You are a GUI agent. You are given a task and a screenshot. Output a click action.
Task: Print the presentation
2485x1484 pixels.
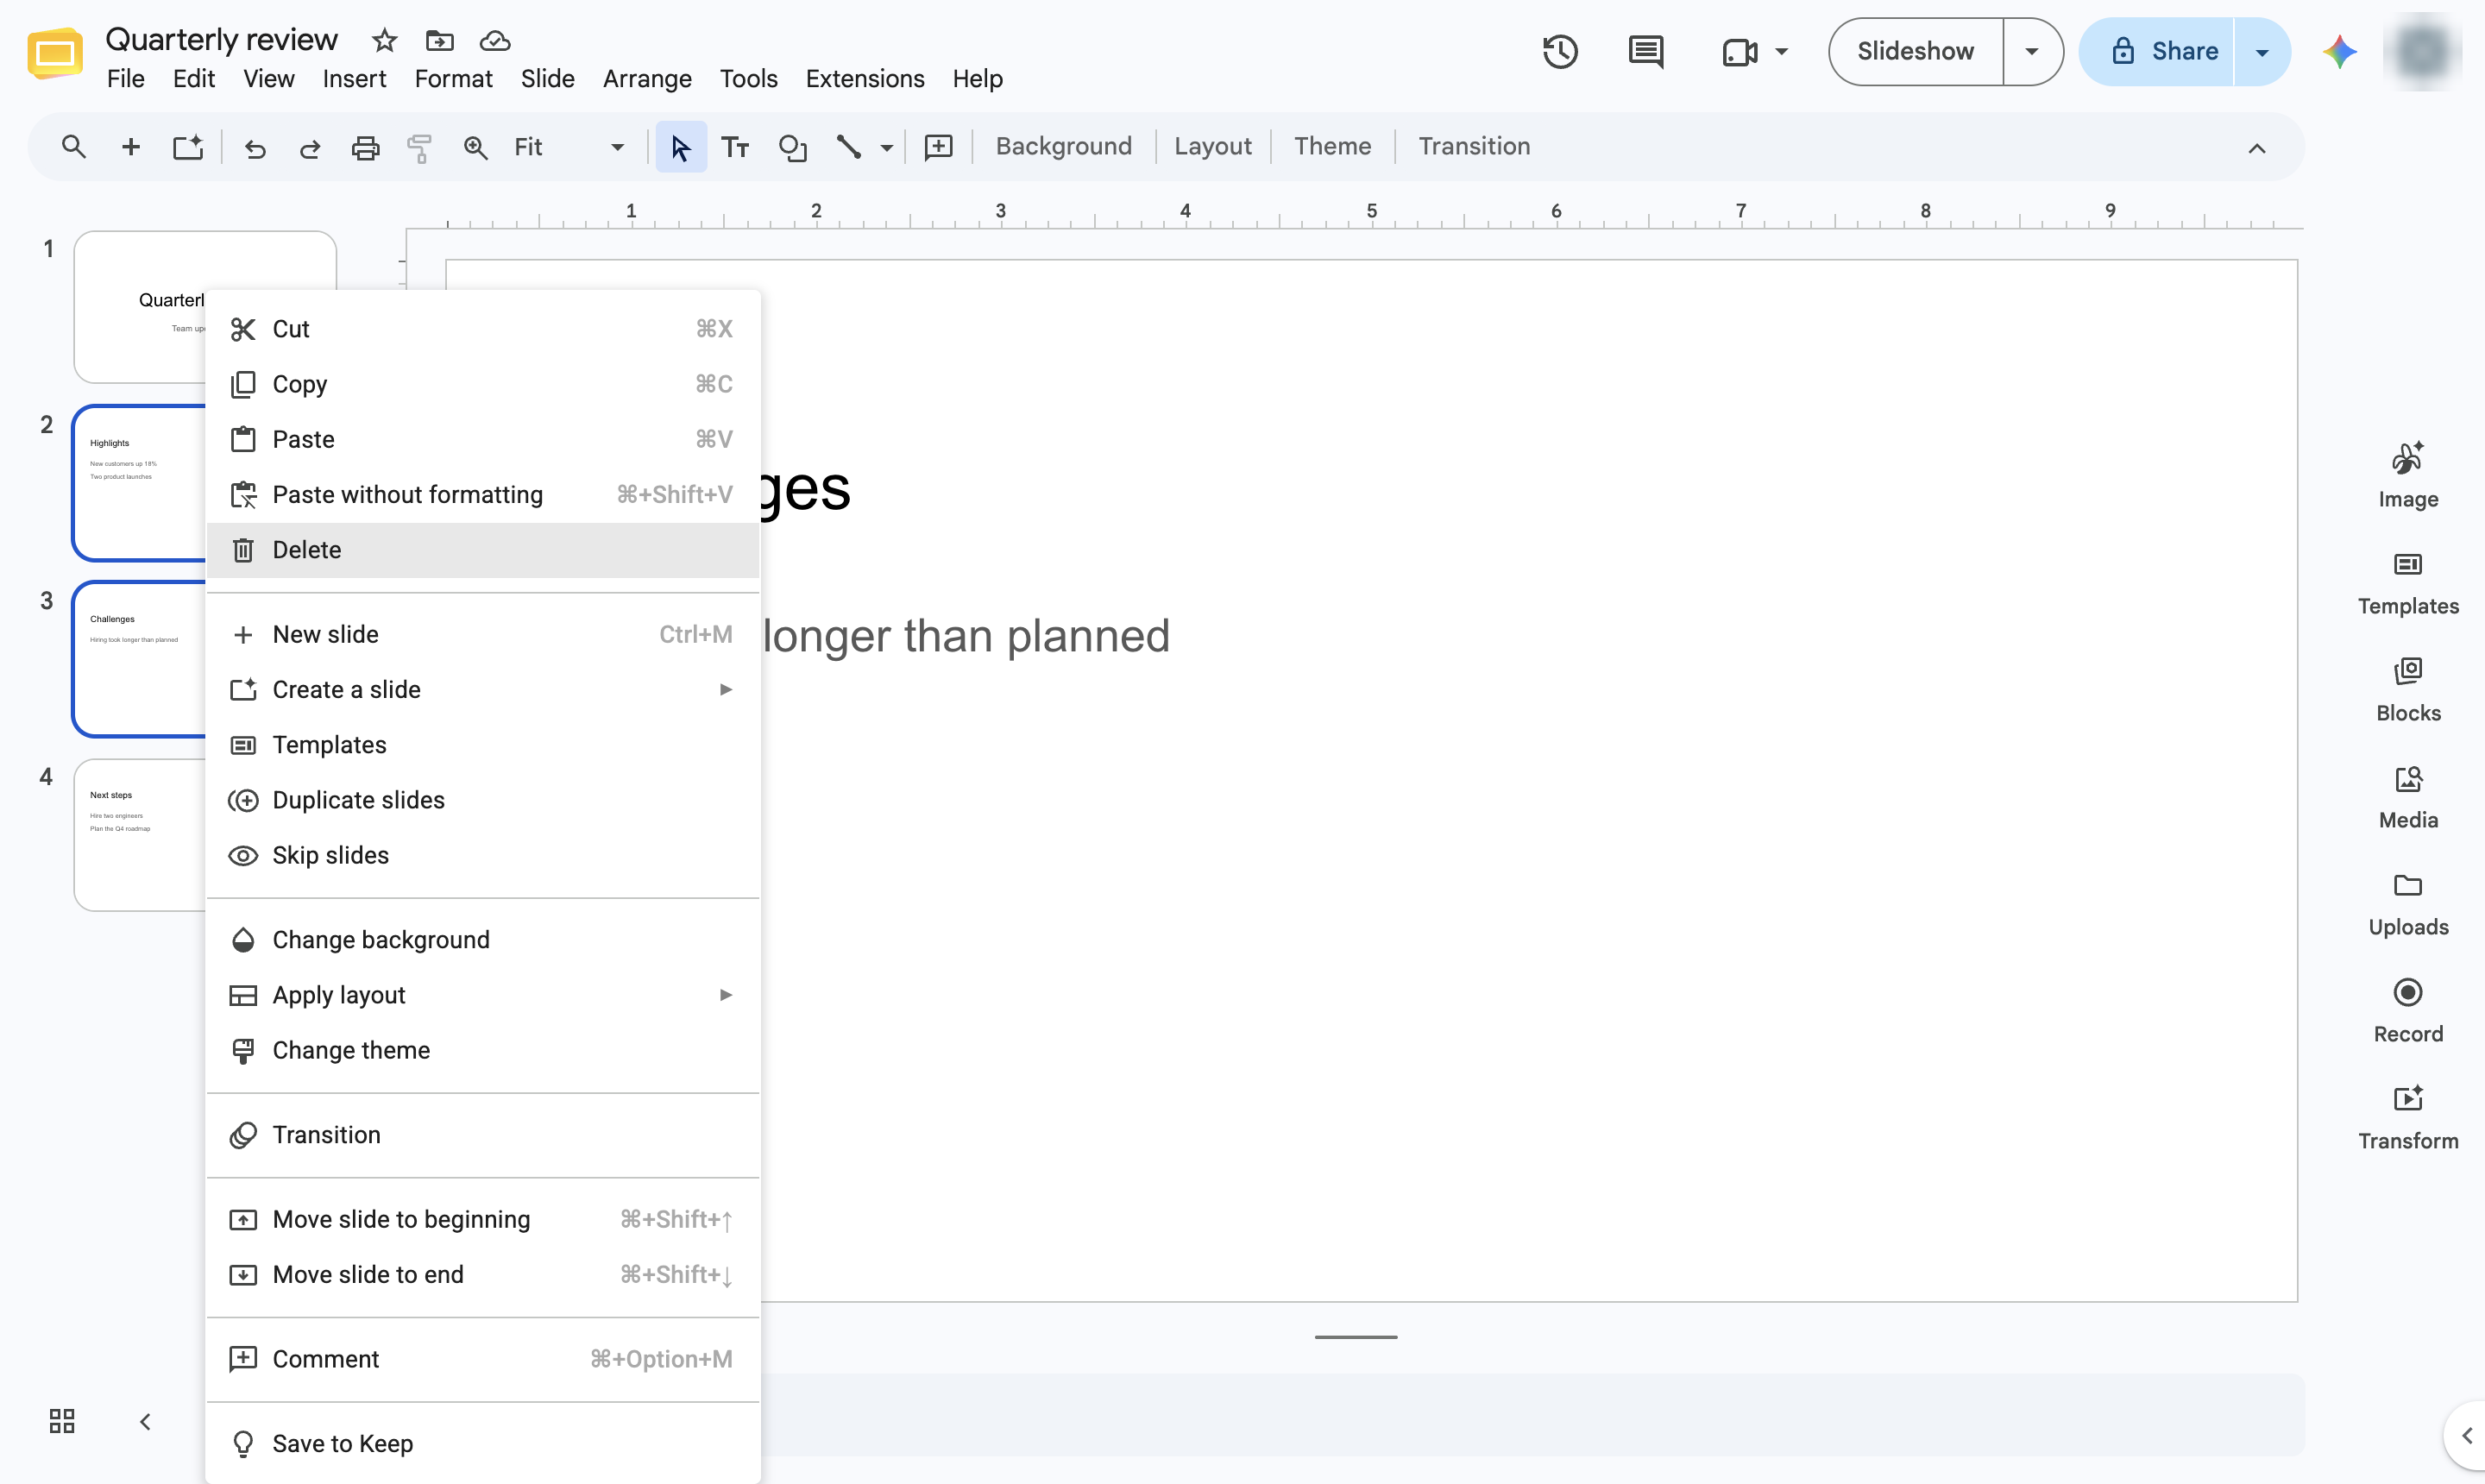click(x=365, y=148)
